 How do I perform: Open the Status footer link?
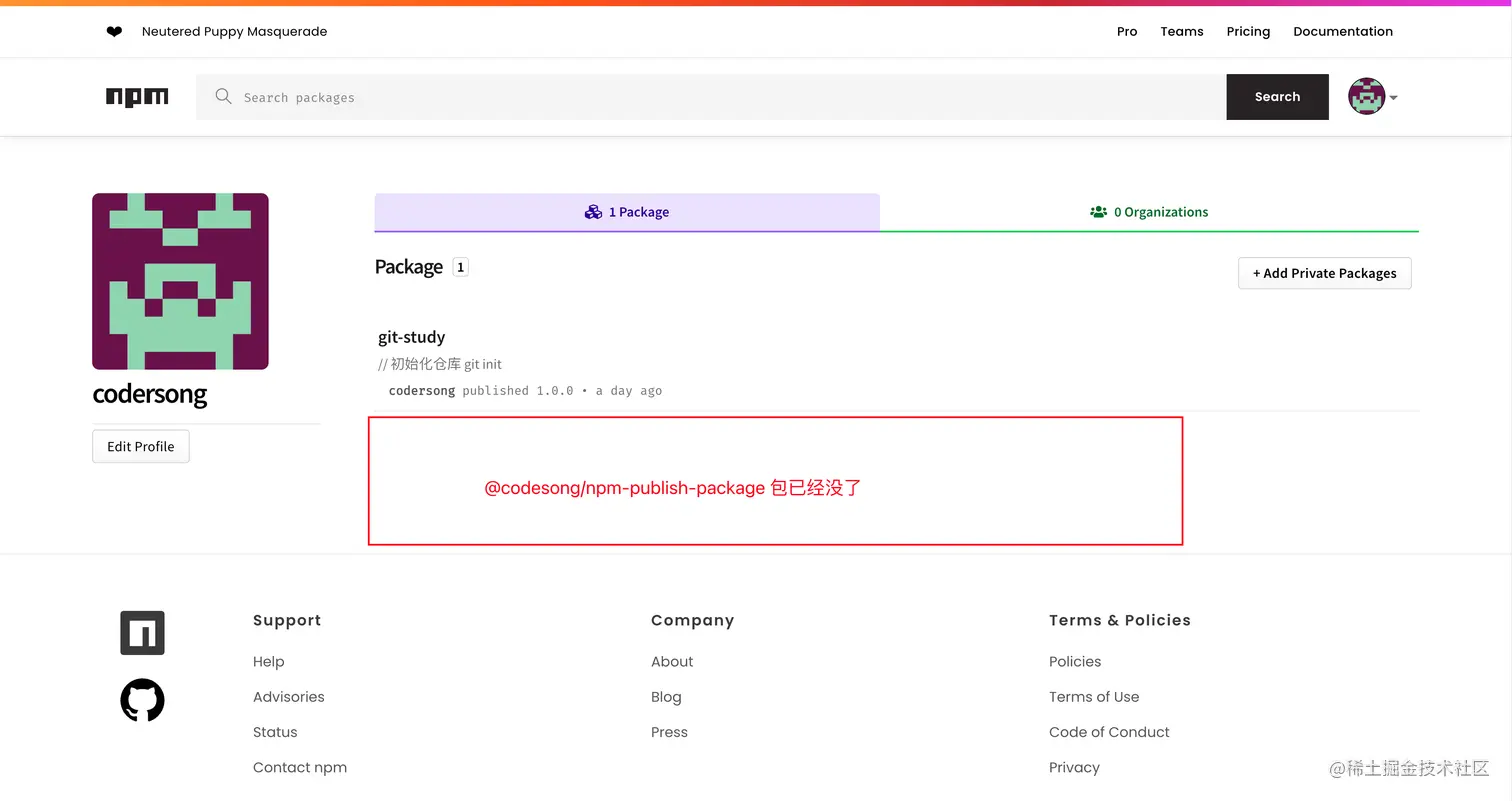pyautogui.click(x=275, y=732)
